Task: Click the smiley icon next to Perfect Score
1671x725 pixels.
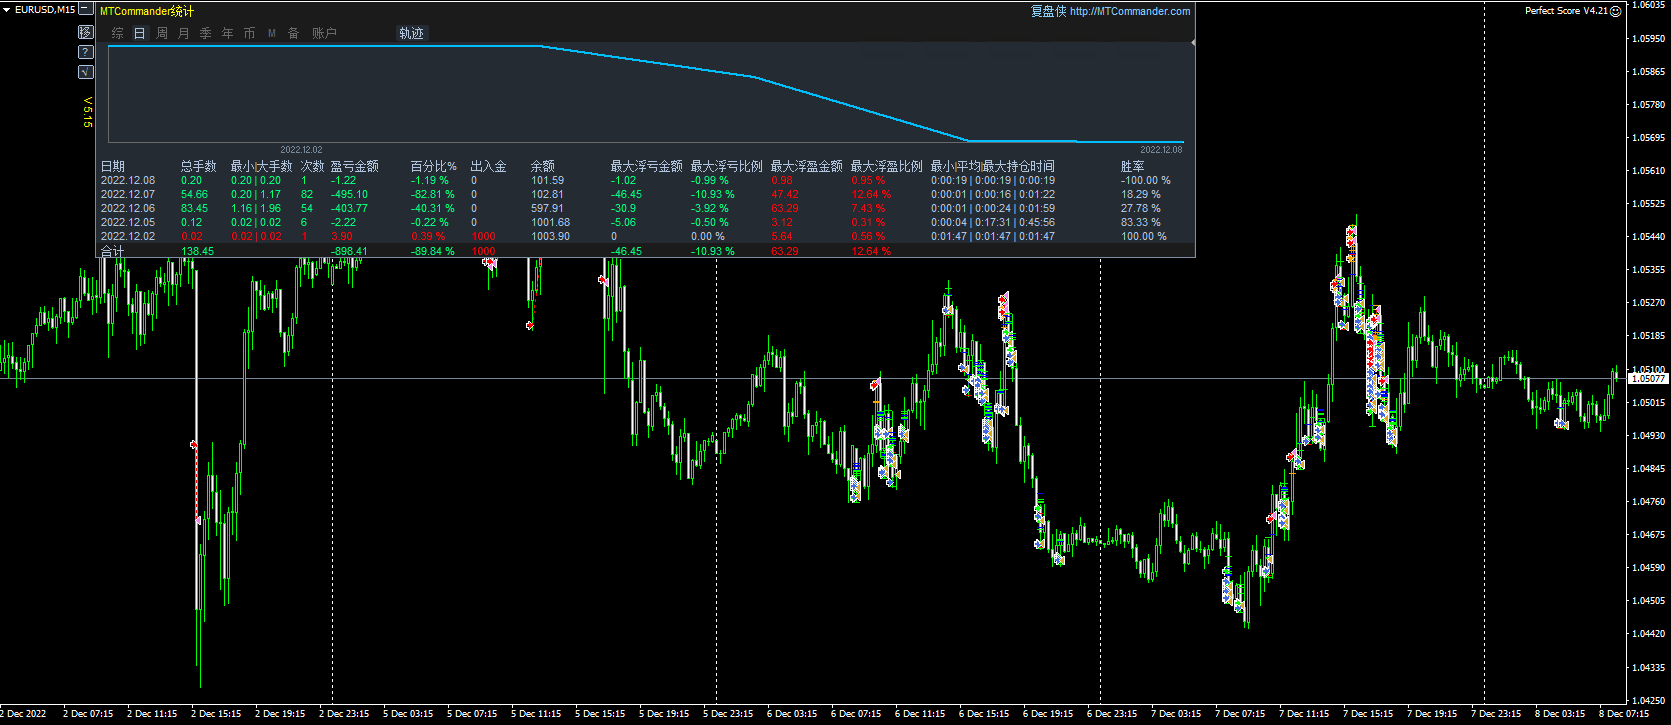Action: coord(1616,11)
